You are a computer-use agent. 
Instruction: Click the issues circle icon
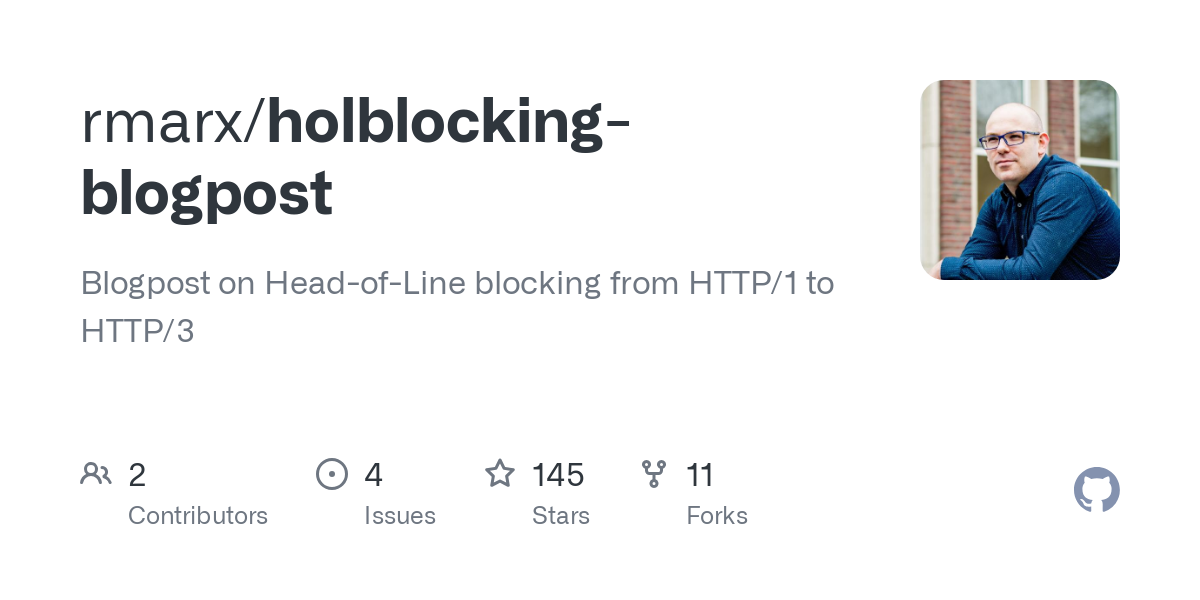[332, 473]
